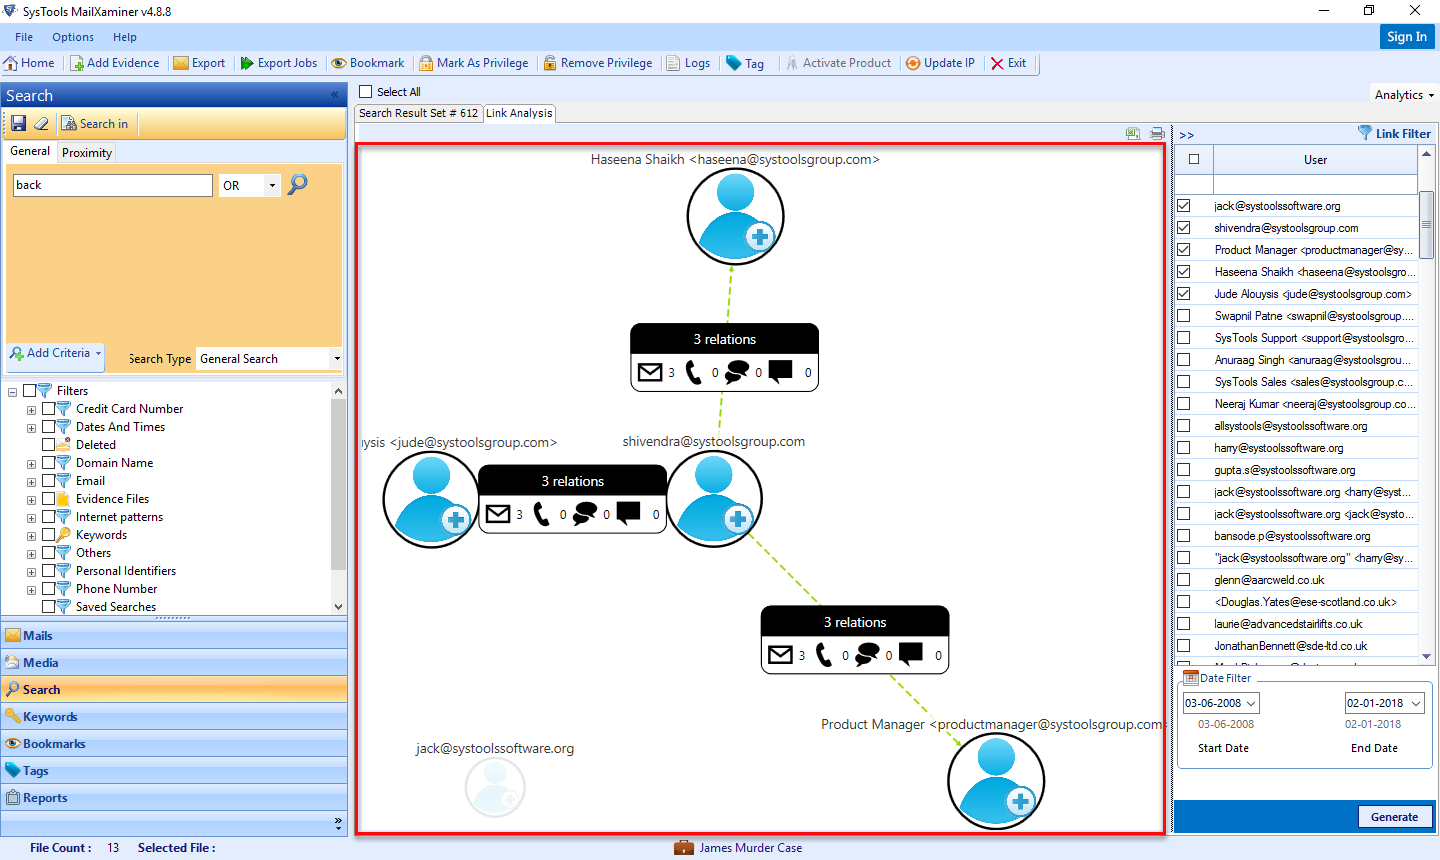This screenshot has width=1440, height=860.
Task: Switch to Search Result Set # 612 tab
Action: (x=418, y=113)
